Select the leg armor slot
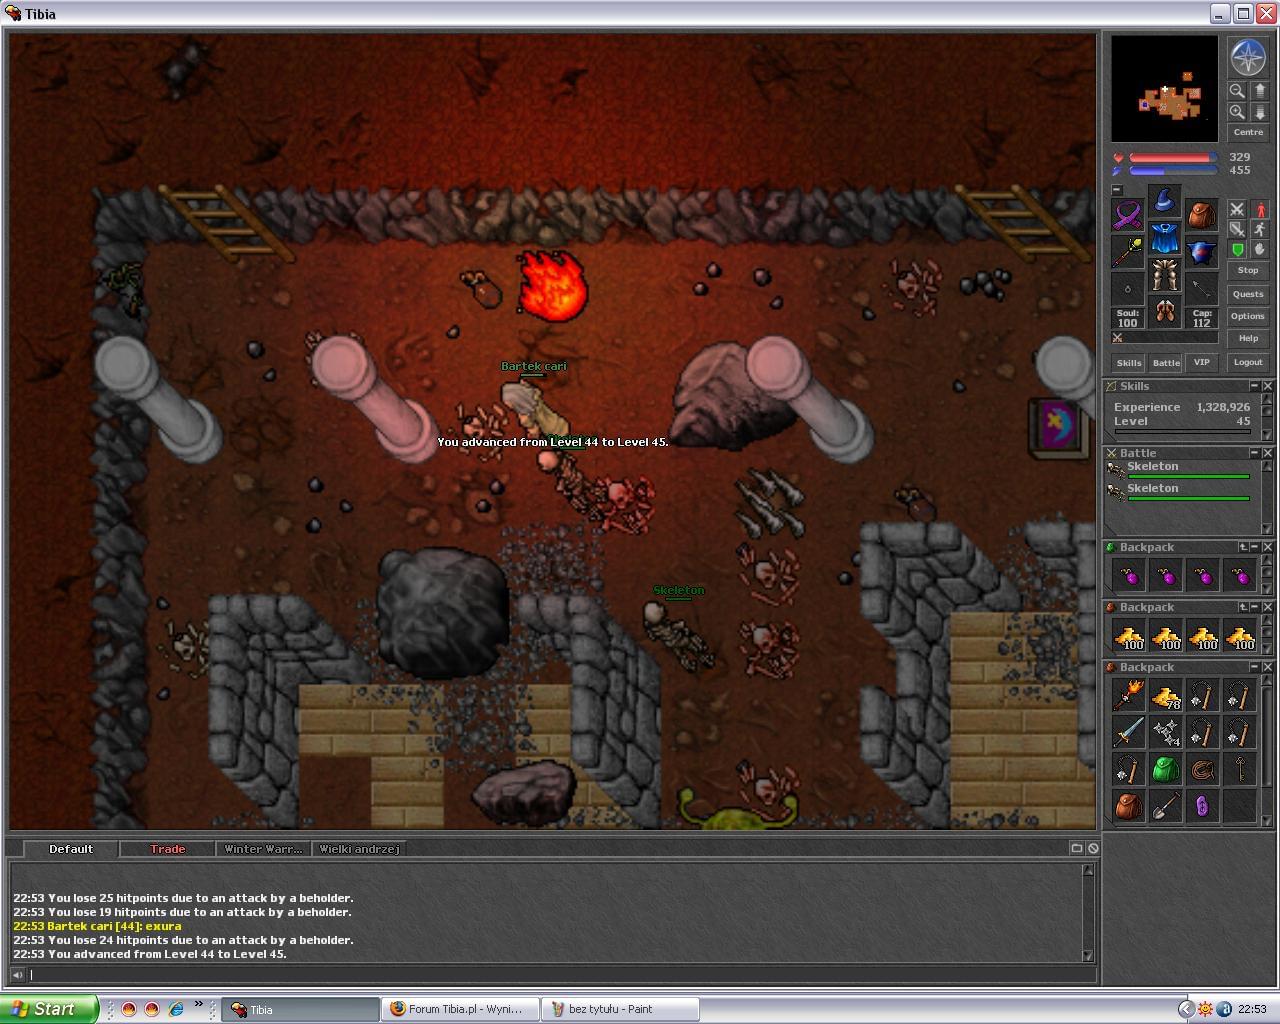1280x1024 pixels. [x=1165, y=276]
